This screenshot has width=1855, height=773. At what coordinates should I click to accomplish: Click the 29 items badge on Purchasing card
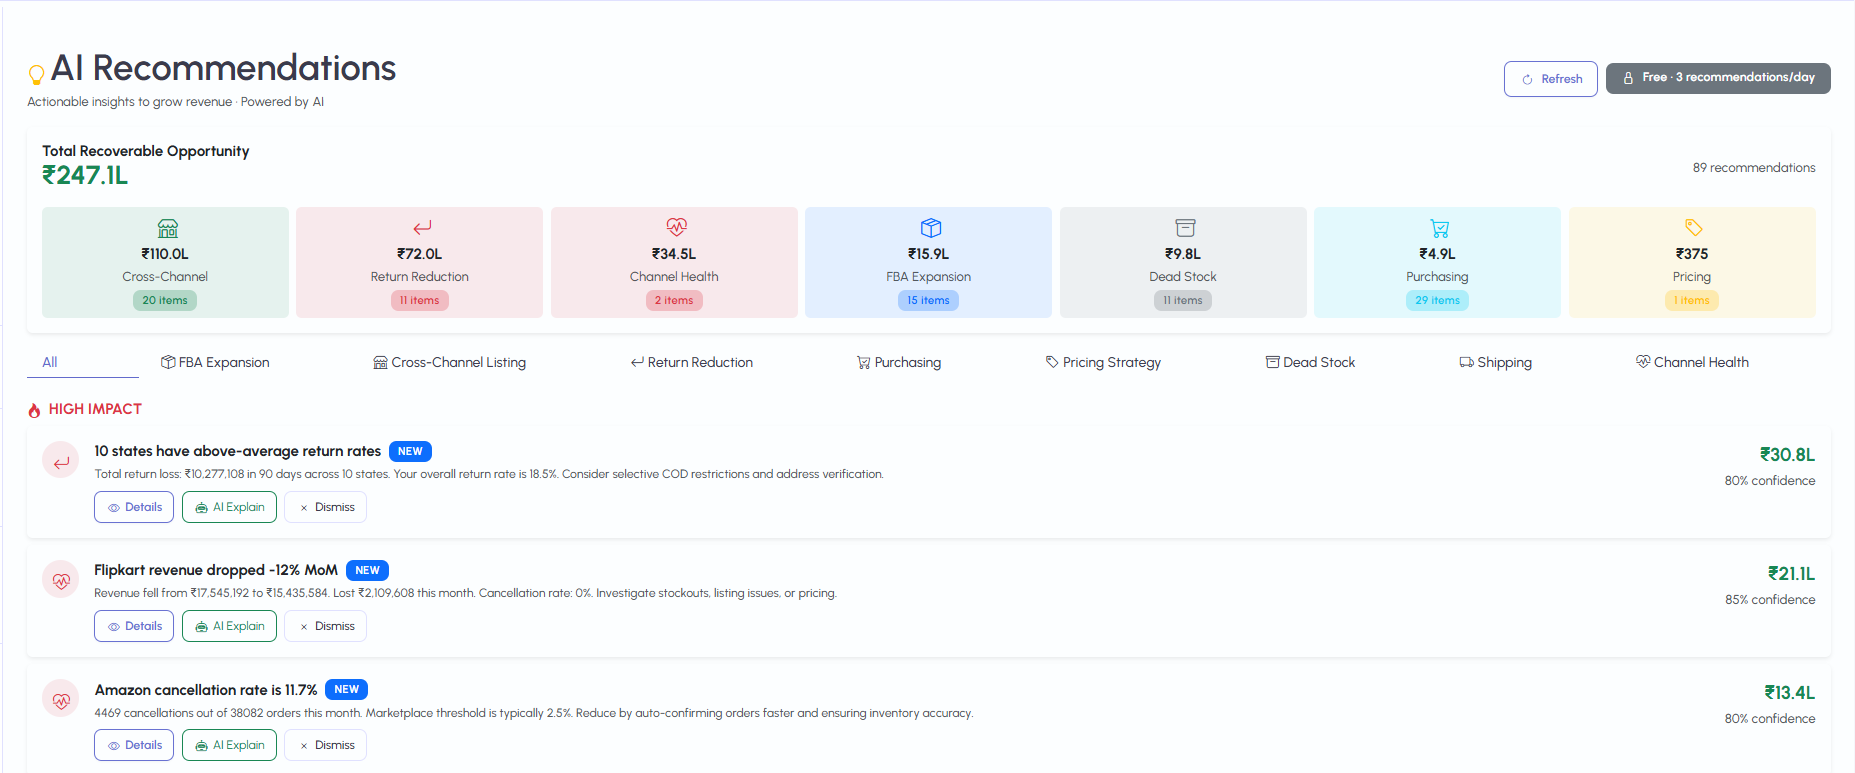coord(1437,300)
